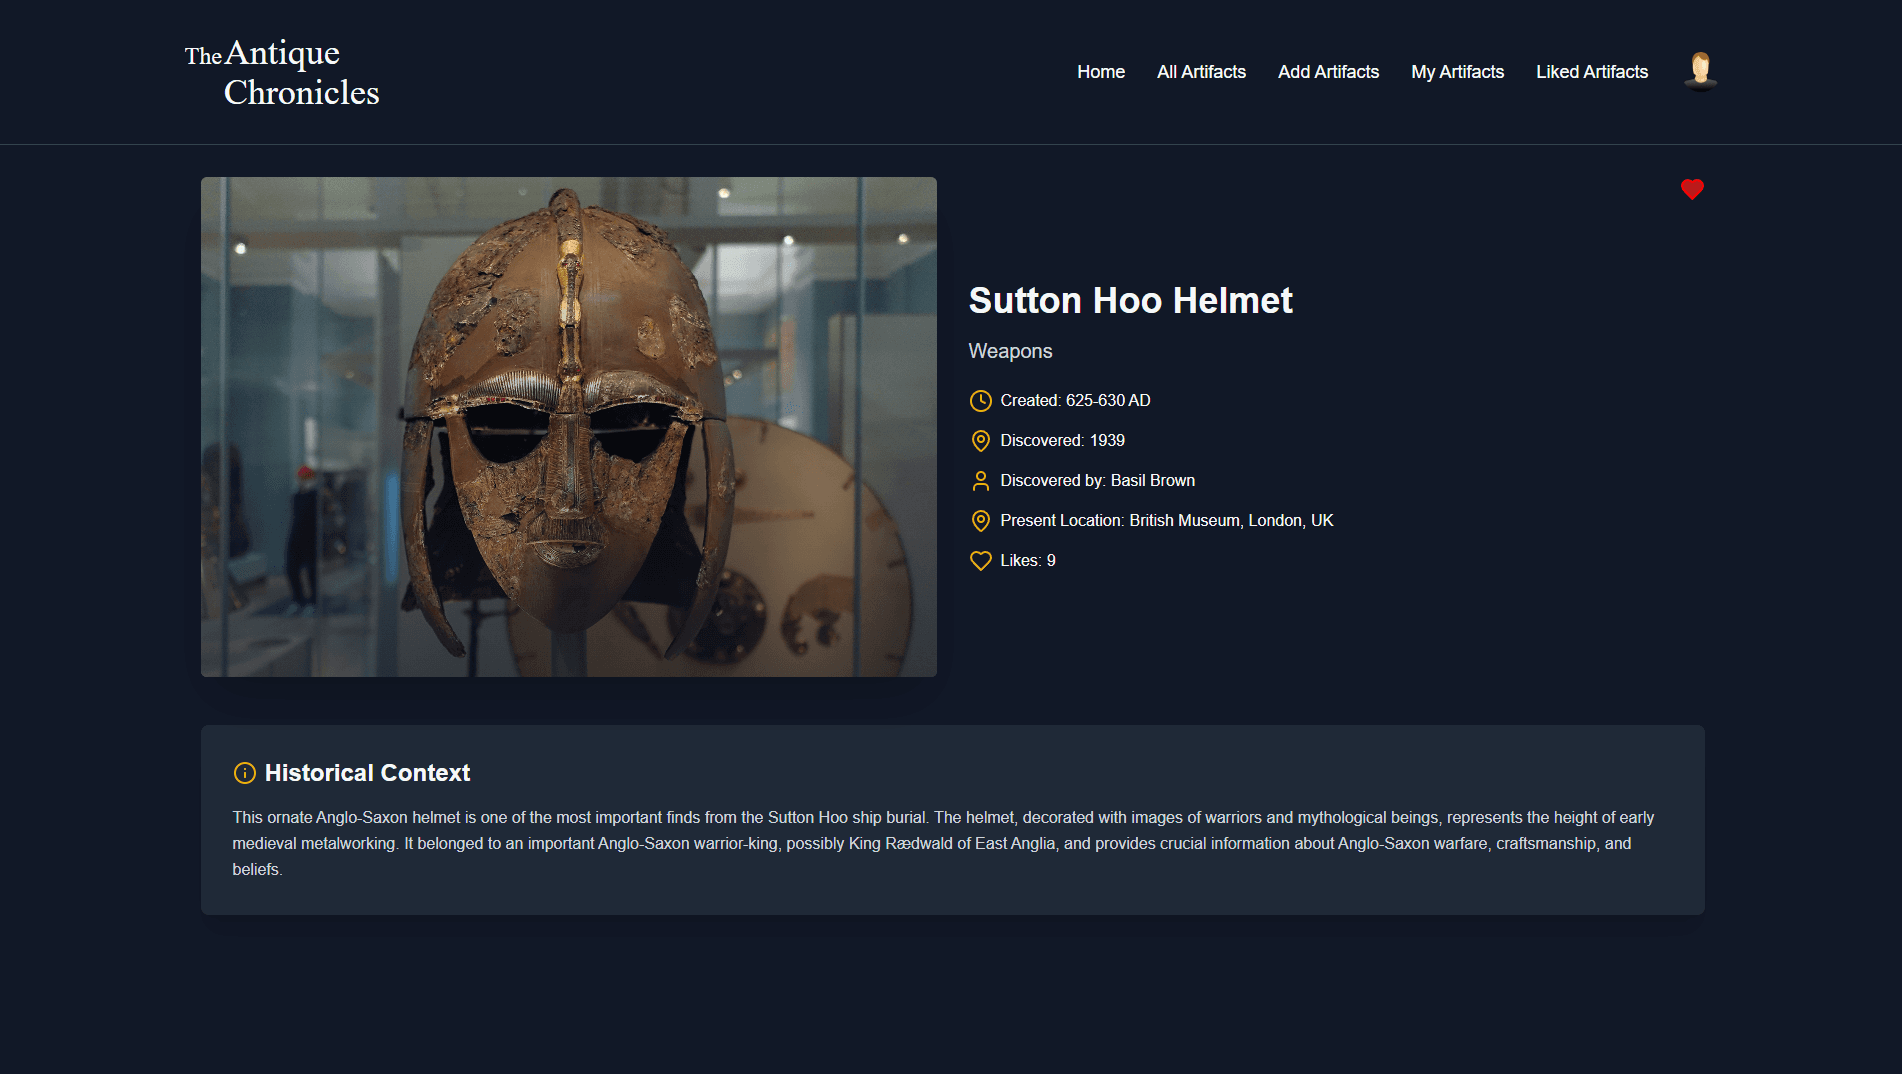Switch to the My Artifacts section
Screen dimensions: 1902x1074
coord(1457,71)
